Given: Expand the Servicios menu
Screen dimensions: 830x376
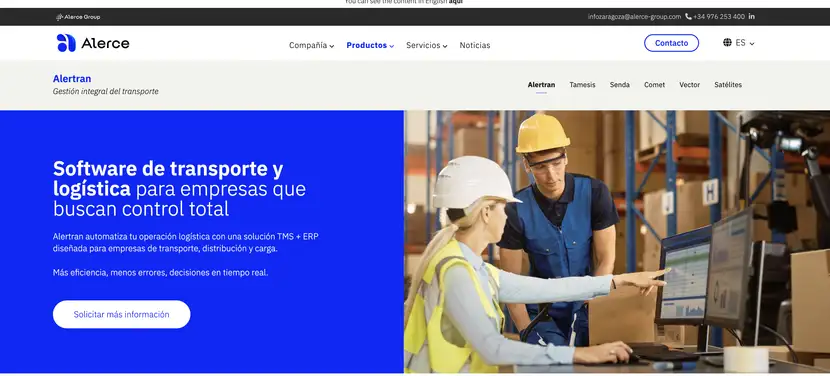Looking at the screenshot, I should click(x=427, y=46).
